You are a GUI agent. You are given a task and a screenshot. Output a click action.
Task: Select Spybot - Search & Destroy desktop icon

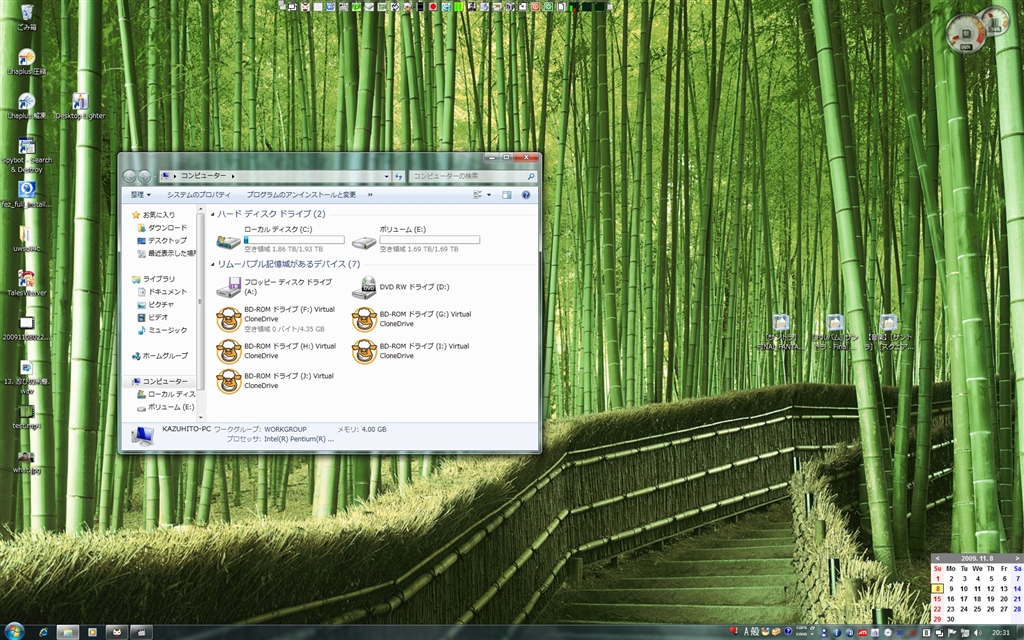[x=27, y=155]
